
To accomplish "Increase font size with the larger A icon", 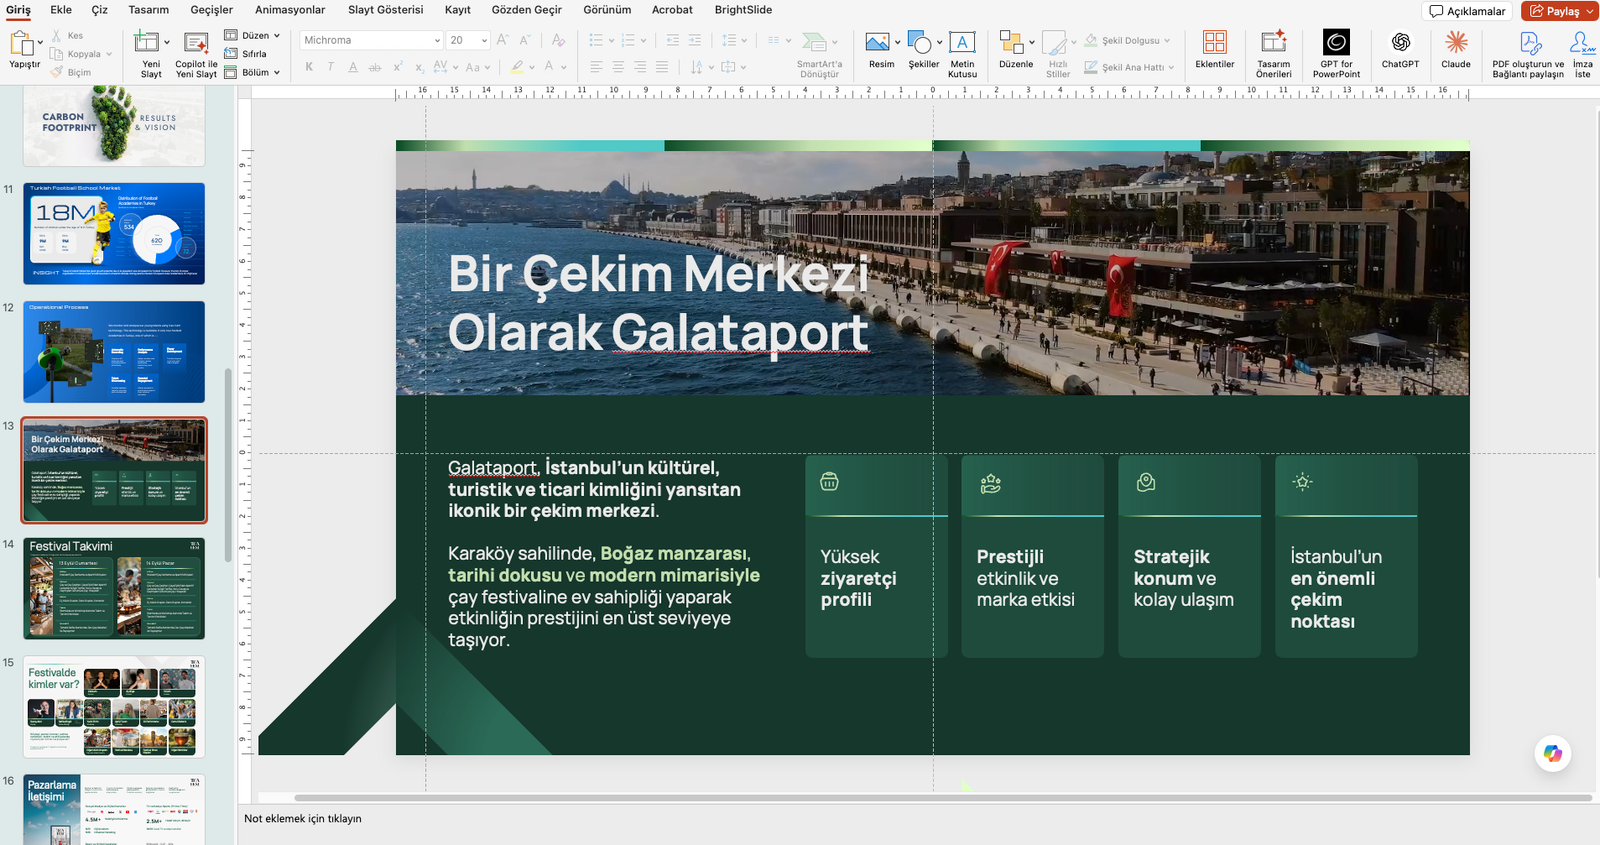I will [x=503, y=40].
